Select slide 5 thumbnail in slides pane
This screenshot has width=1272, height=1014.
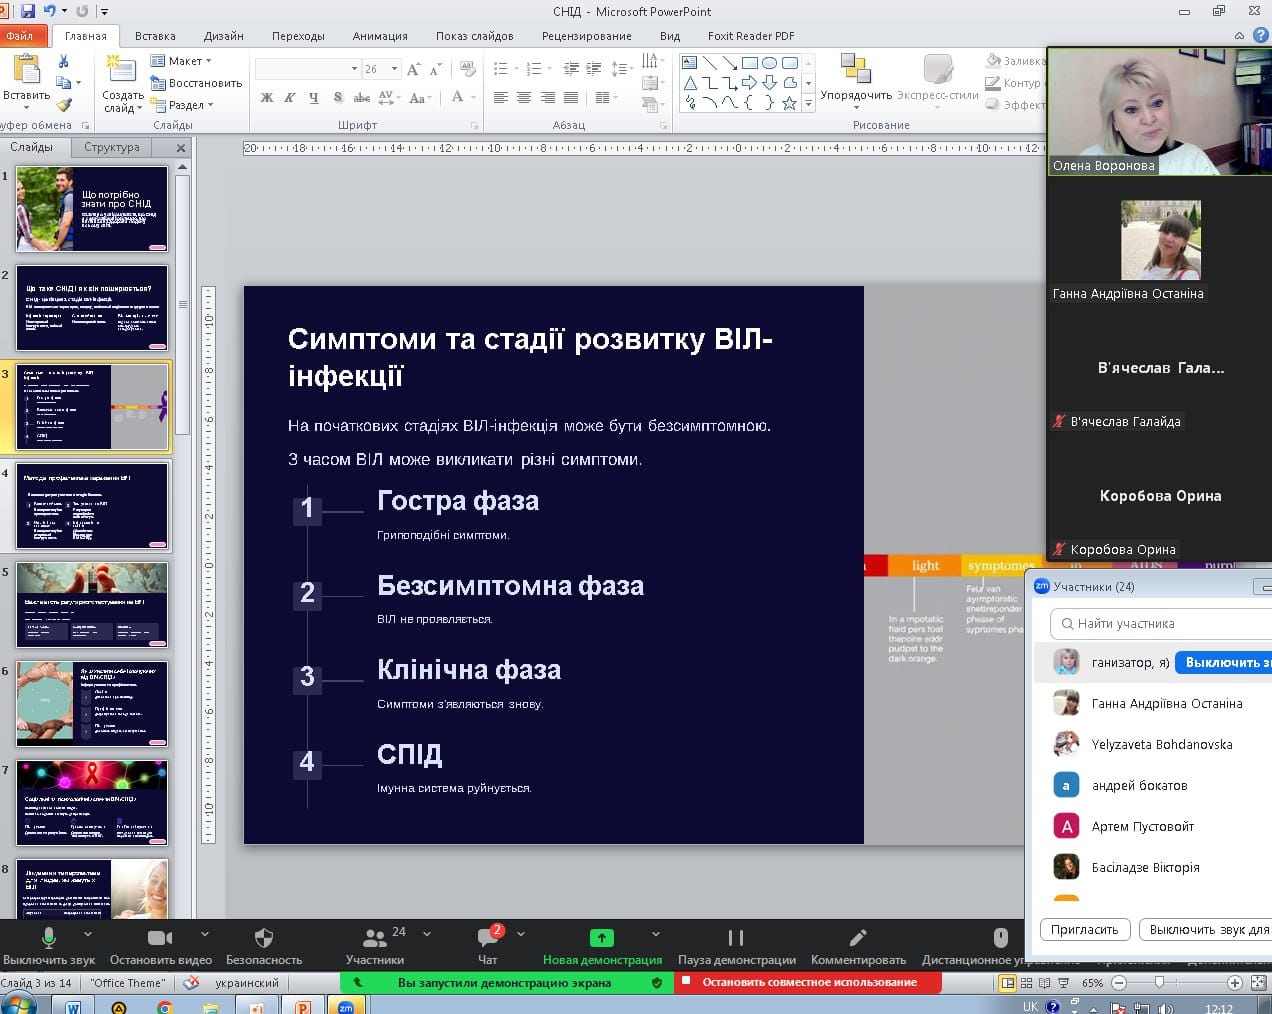92,604
